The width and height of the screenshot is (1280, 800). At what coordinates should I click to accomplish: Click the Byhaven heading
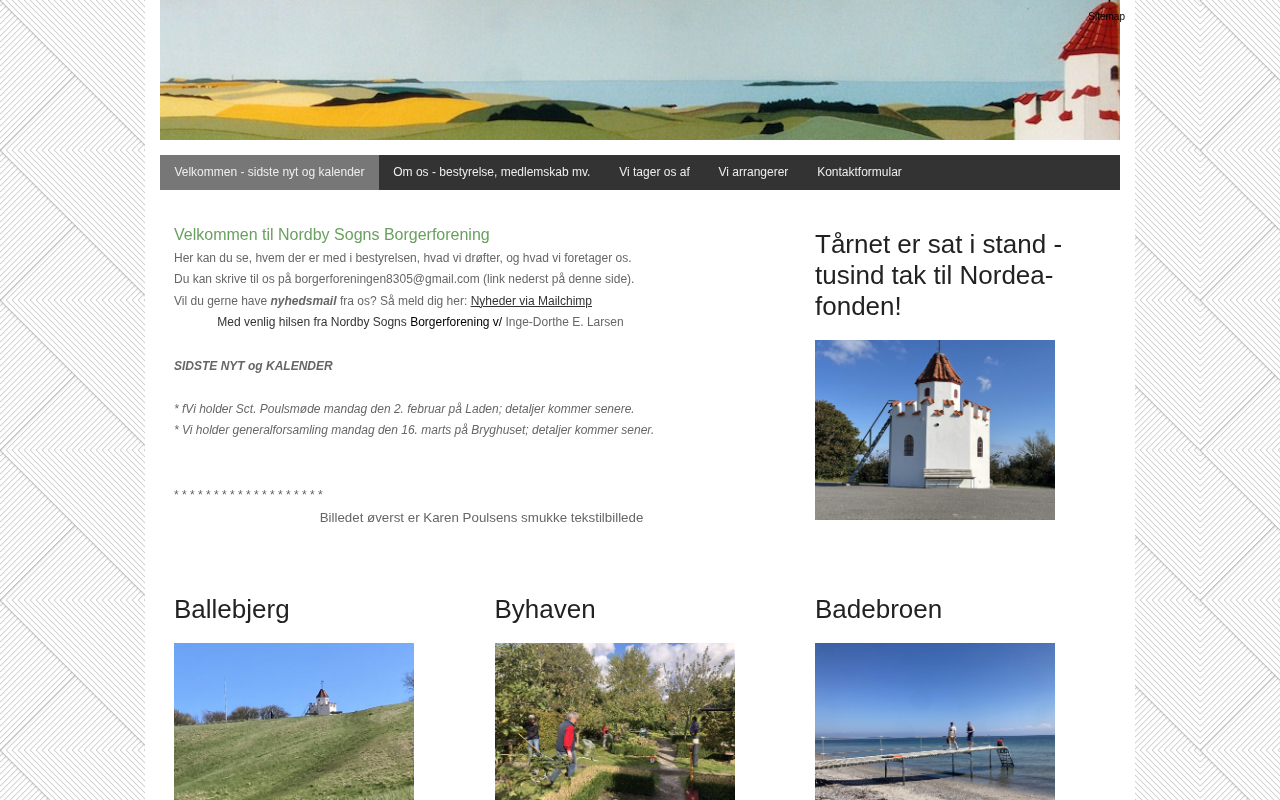click(545, 609)
